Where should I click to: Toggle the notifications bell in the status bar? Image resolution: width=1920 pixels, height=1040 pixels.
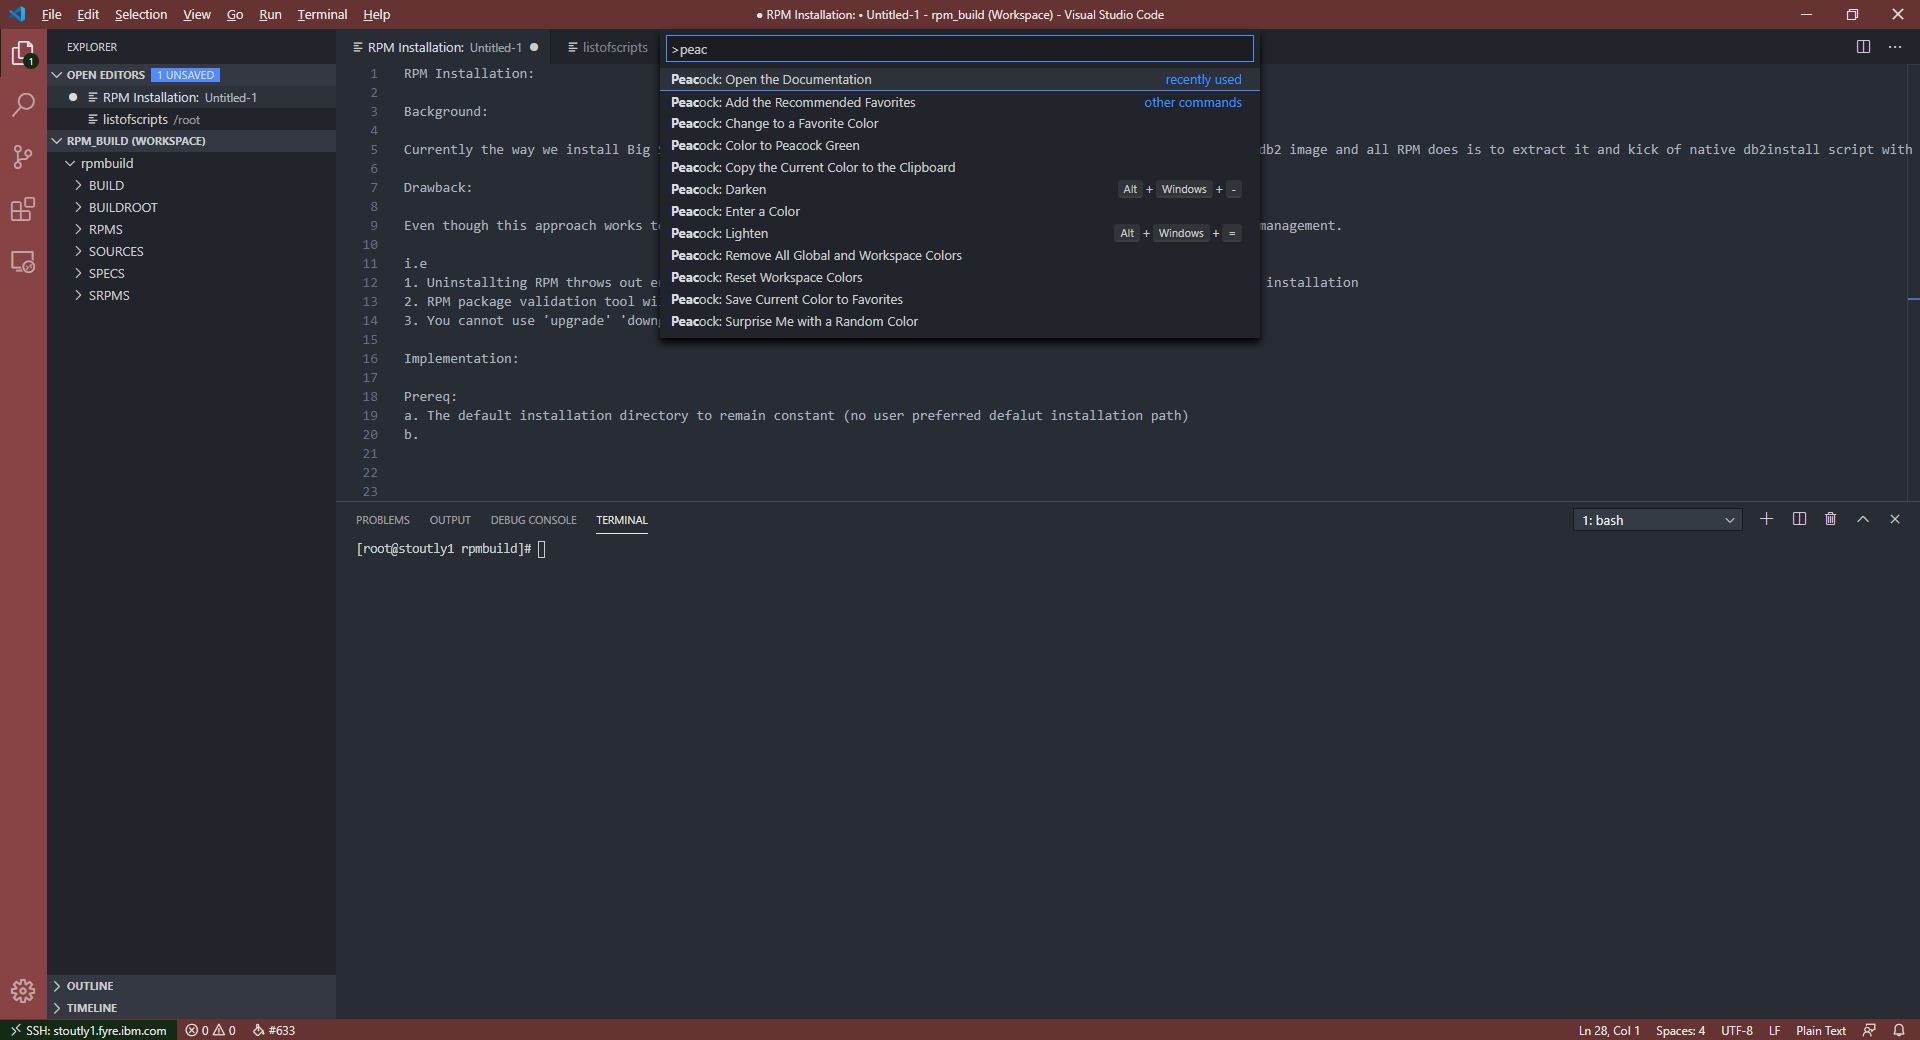[x=1899, y=1031]
